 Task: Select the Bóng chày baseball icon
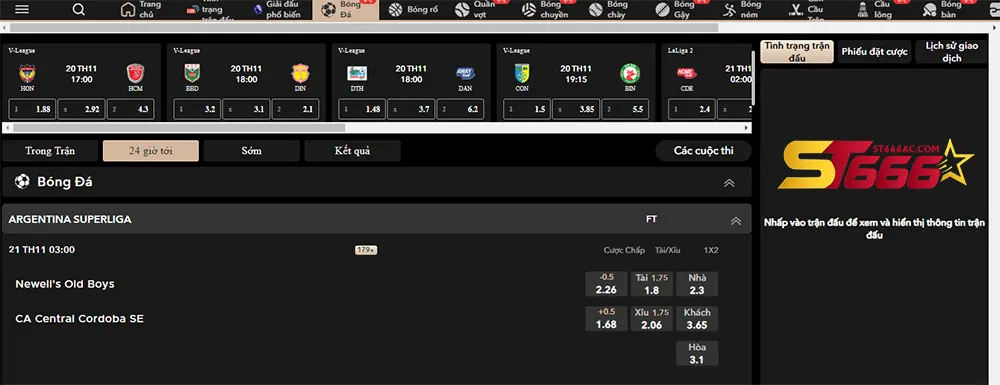click(x=596, y=10)
